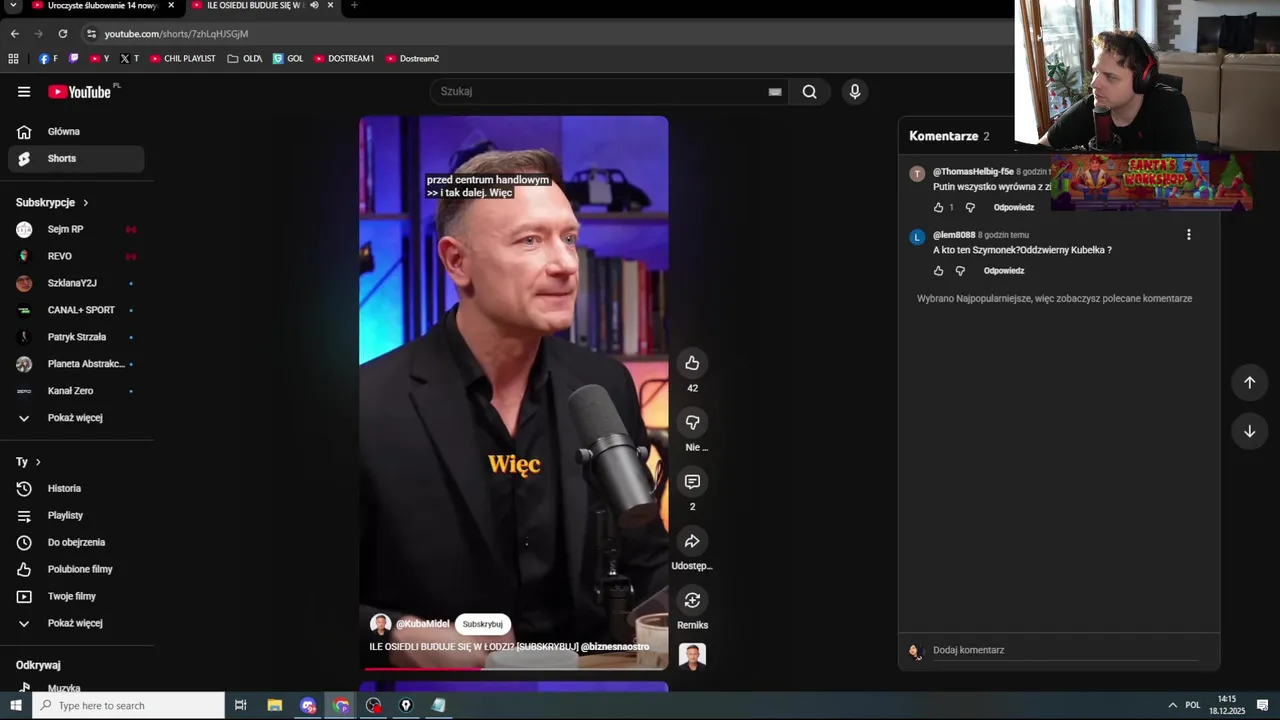Dislike the @ThomasHelbig-f5e comment

click(970, 208)
